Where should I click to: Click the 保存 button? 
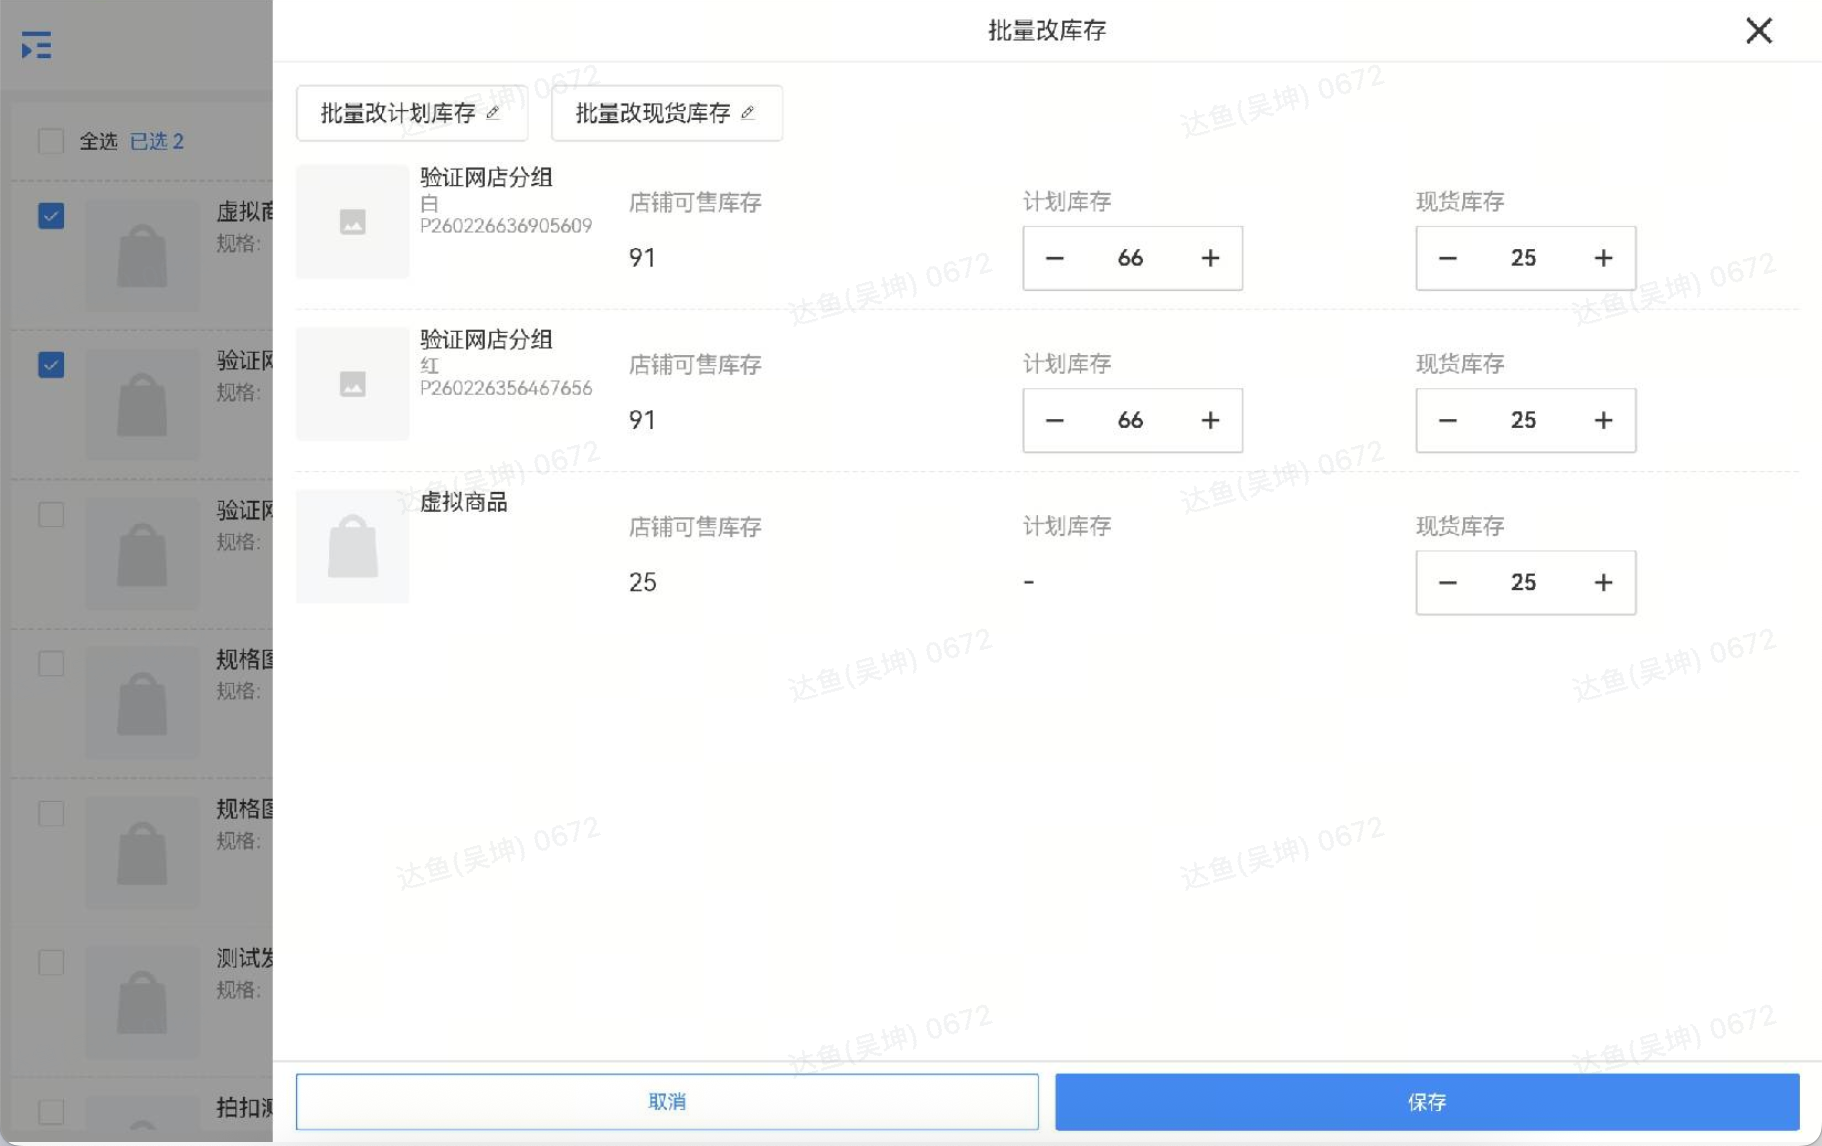[1427, 1101]
